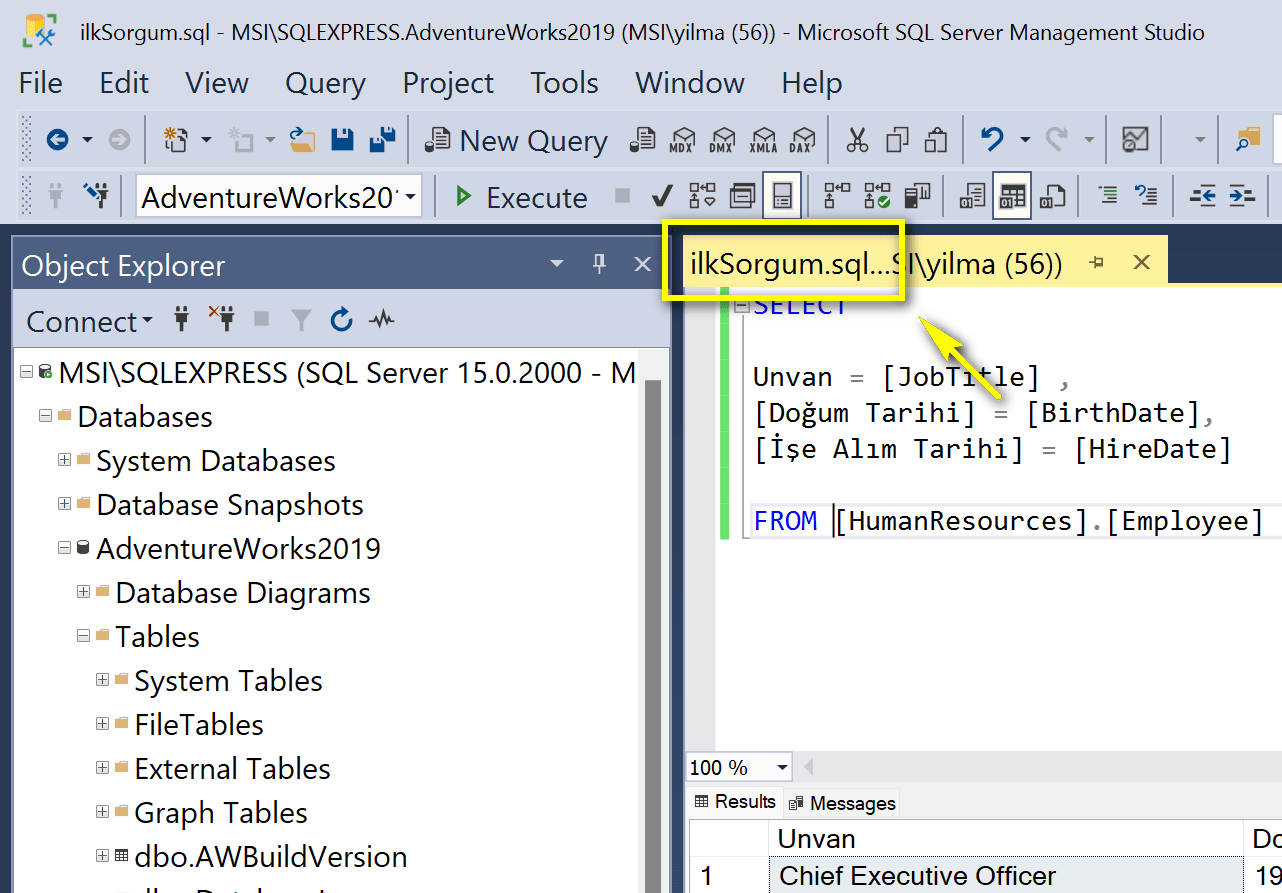Save the file with the single diskette icon
This screenshot has height=893, width=1282.
click(342, 140)
